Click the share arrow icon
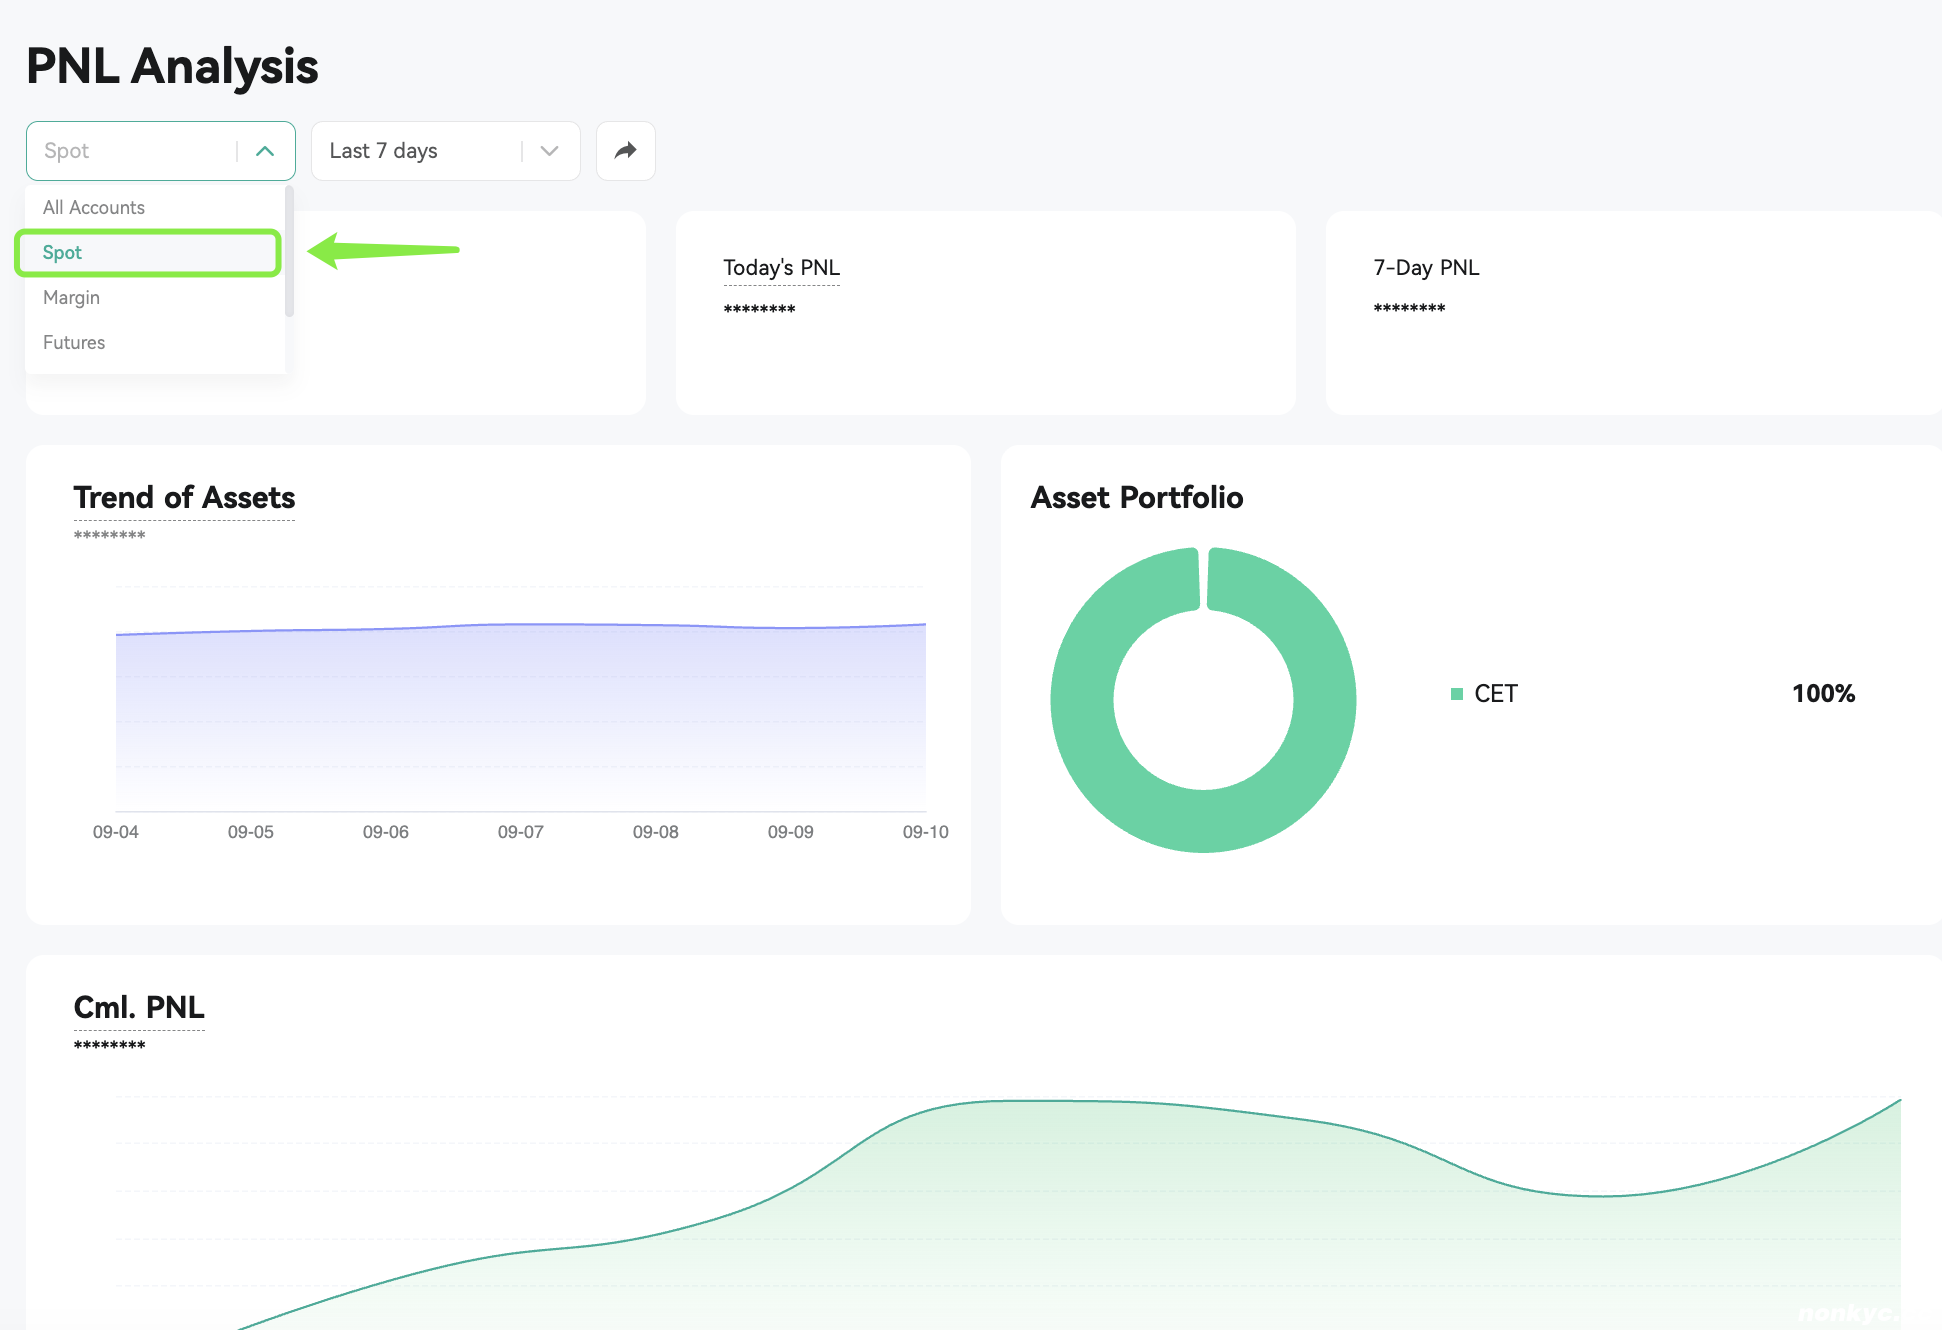Viewport: 1942px width, 1330px height. point(625,151)
